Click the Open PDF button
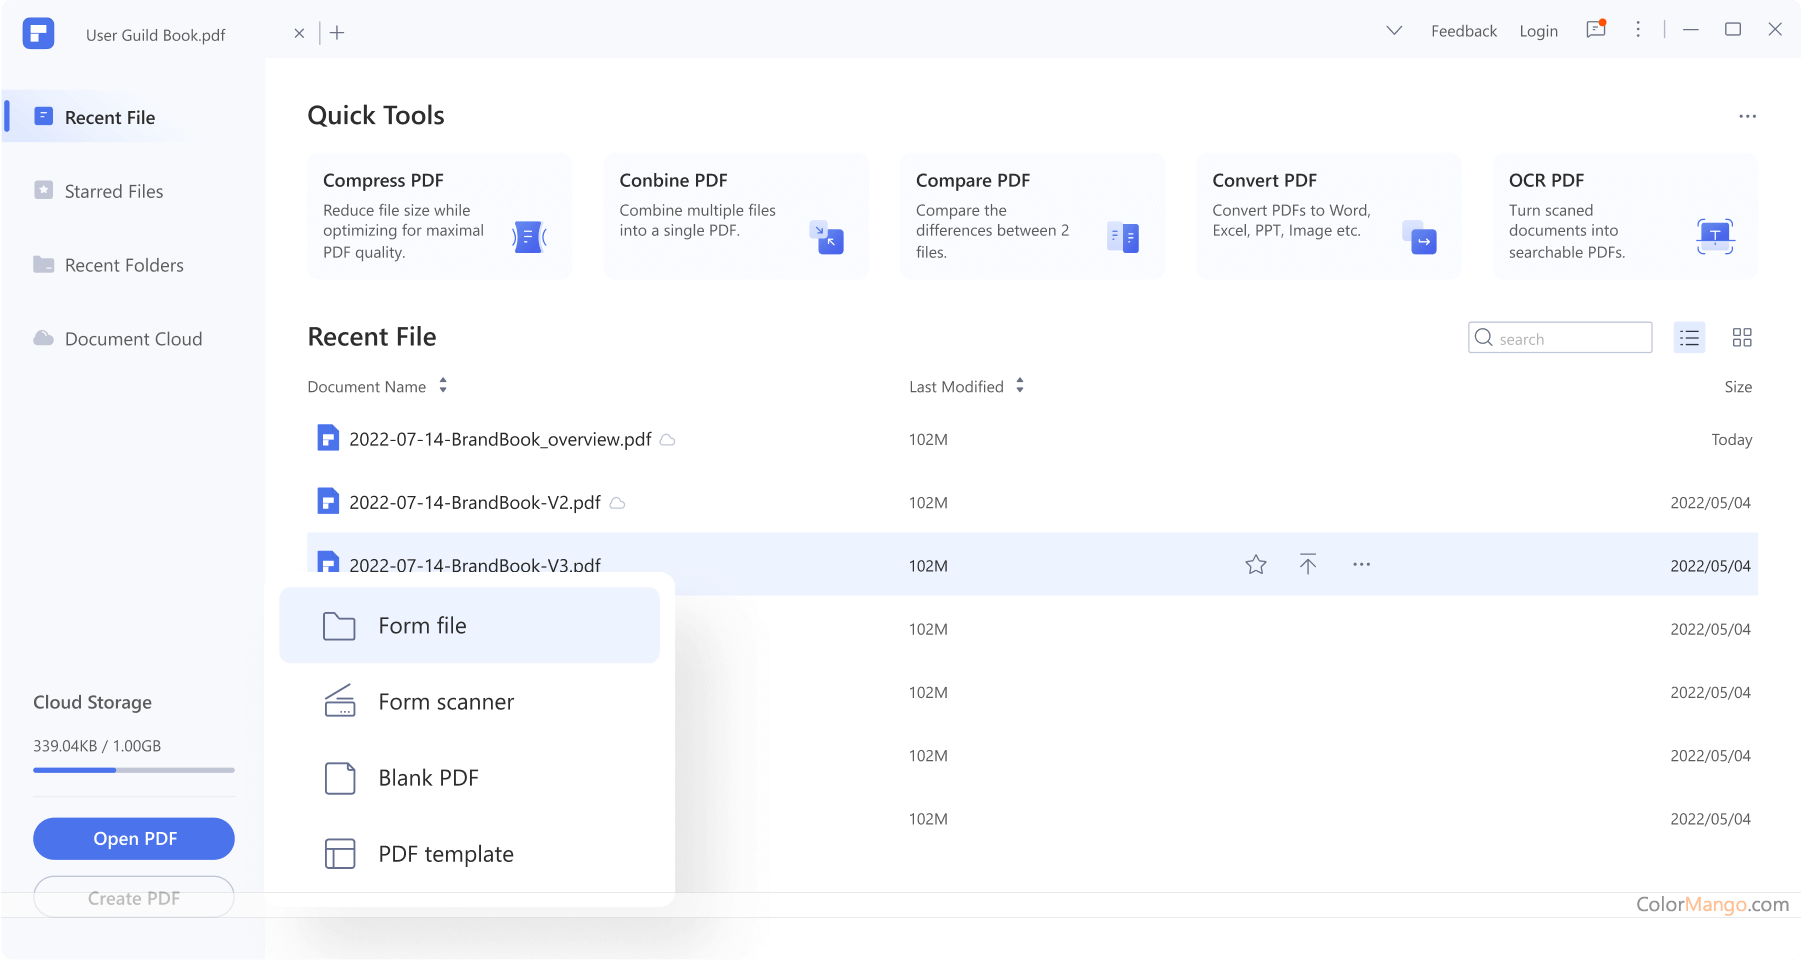Viewport: 1801px width, 960px height. [x=134, y=839]
